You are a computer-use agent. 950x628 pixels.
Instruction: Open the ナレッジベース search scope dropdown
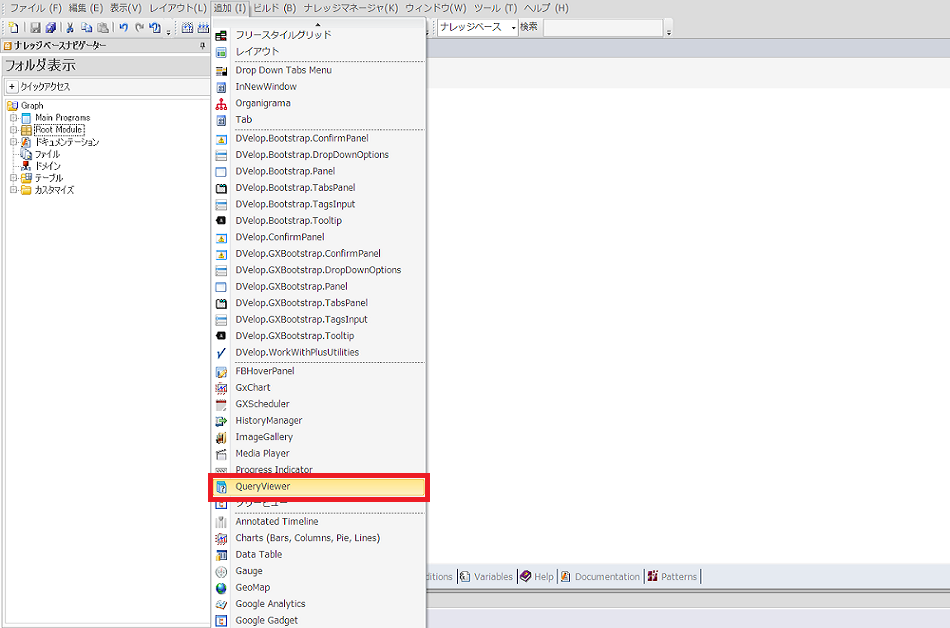514,28
